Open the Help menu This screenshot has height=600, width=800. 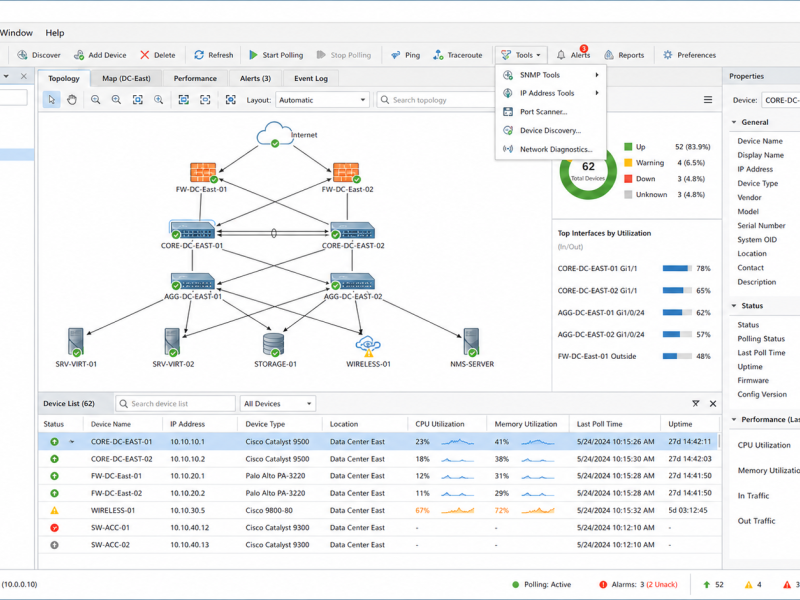click(x=55, y=33)
